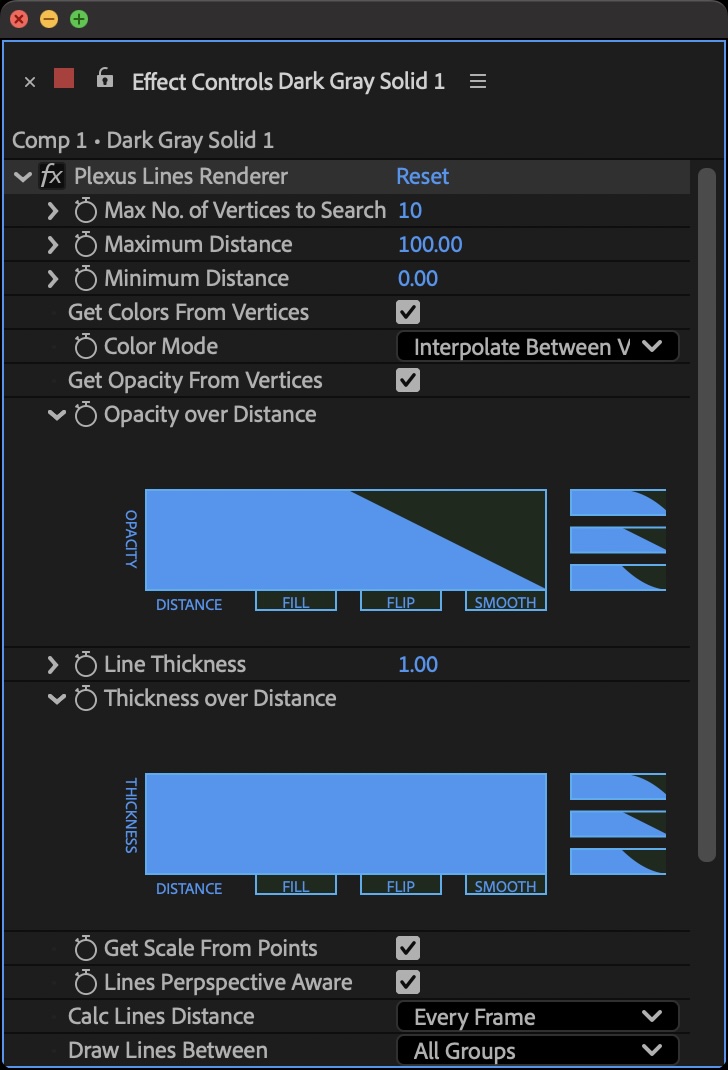Open the Color Mode dropdown

538,347
